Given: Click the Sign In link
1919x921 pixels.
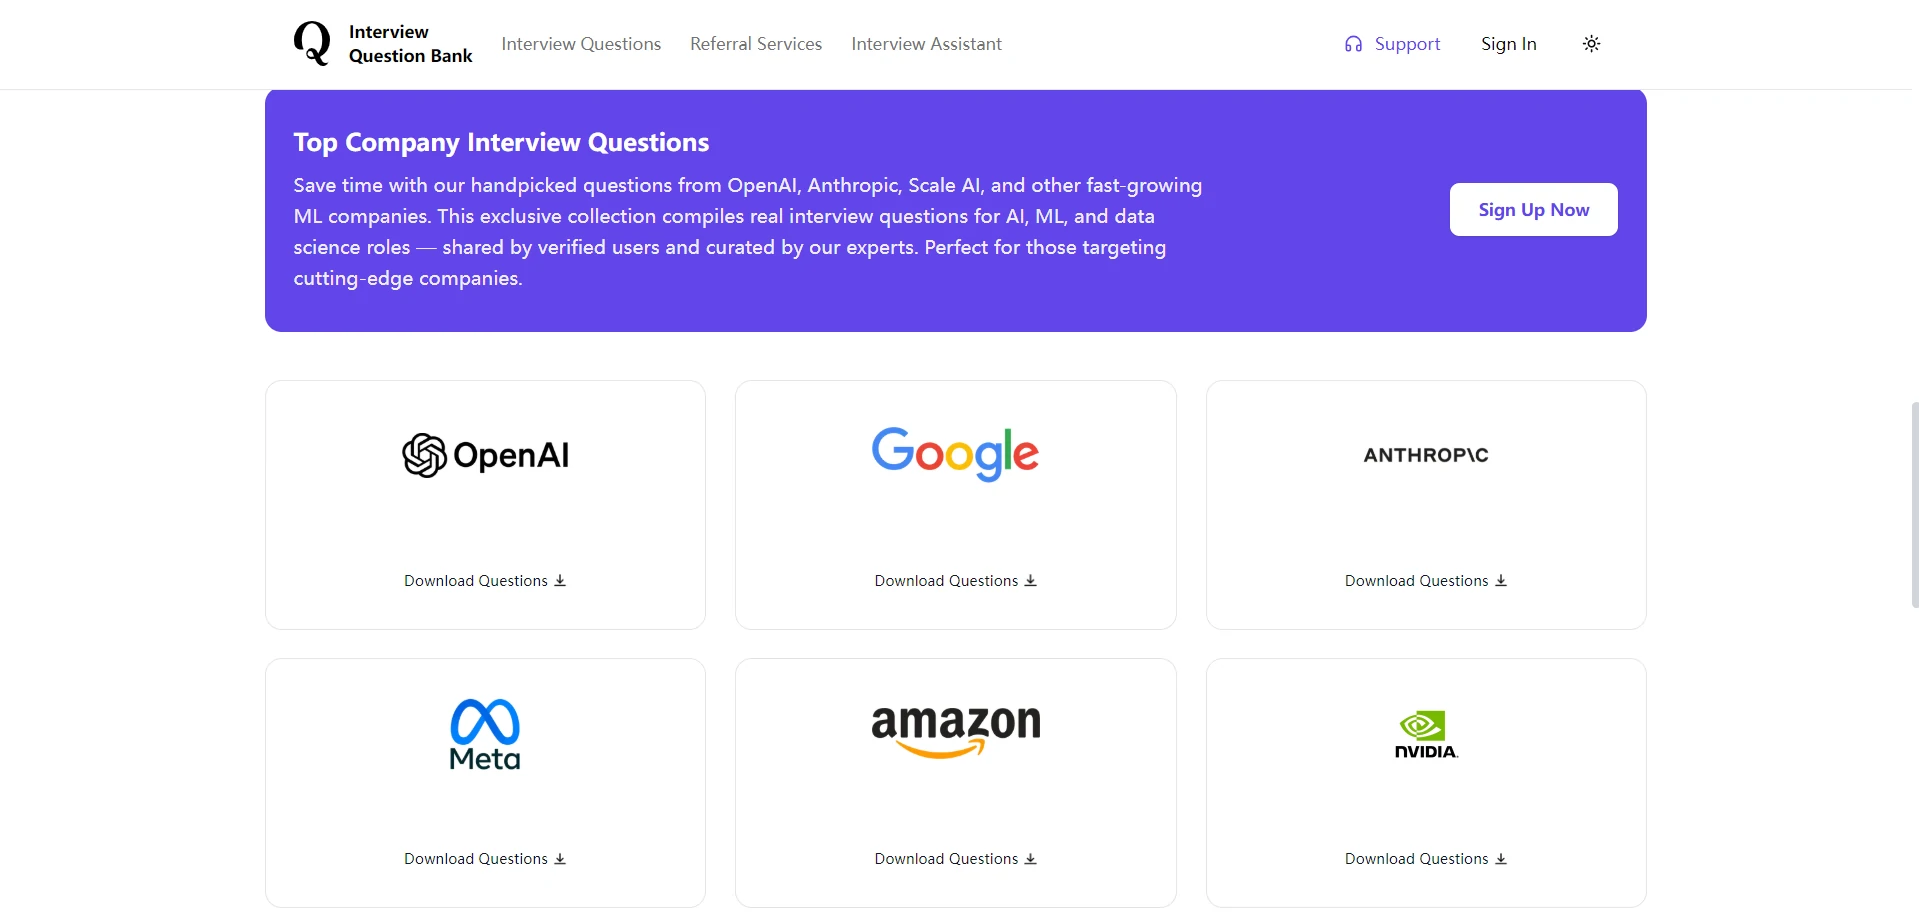Looking at the screenshot, I should (1508, 44).
